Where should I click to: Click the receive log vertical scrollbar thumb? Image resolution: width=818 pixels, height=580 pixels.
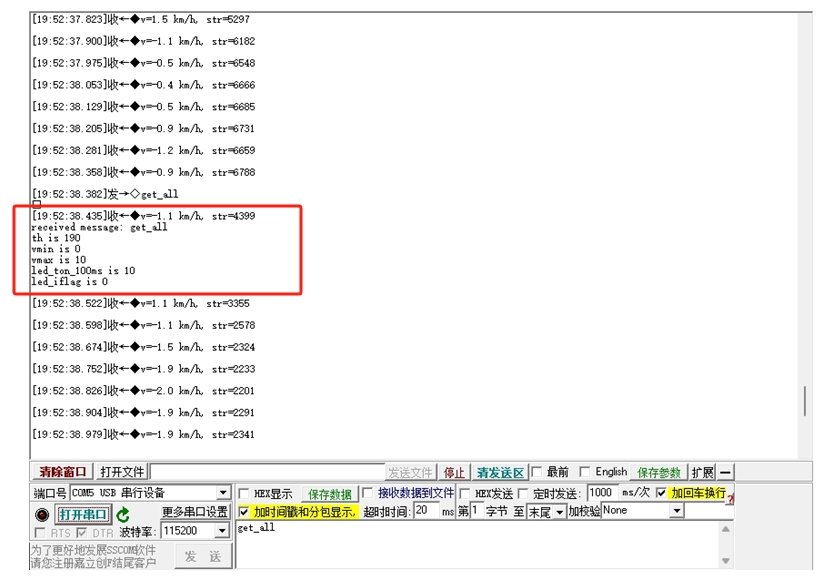805,401
